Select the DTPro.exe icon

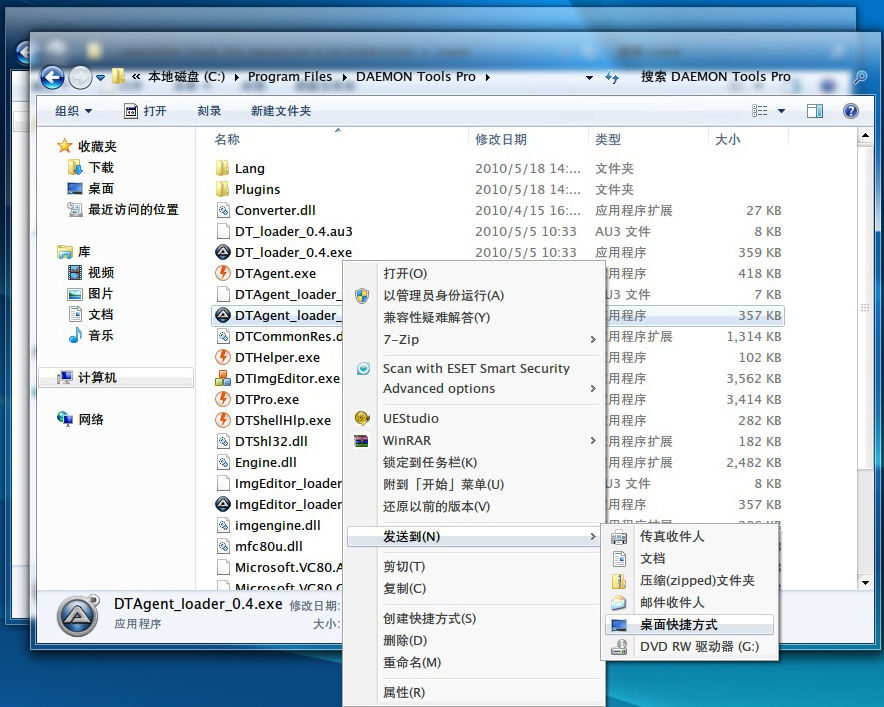click(223, 399)
